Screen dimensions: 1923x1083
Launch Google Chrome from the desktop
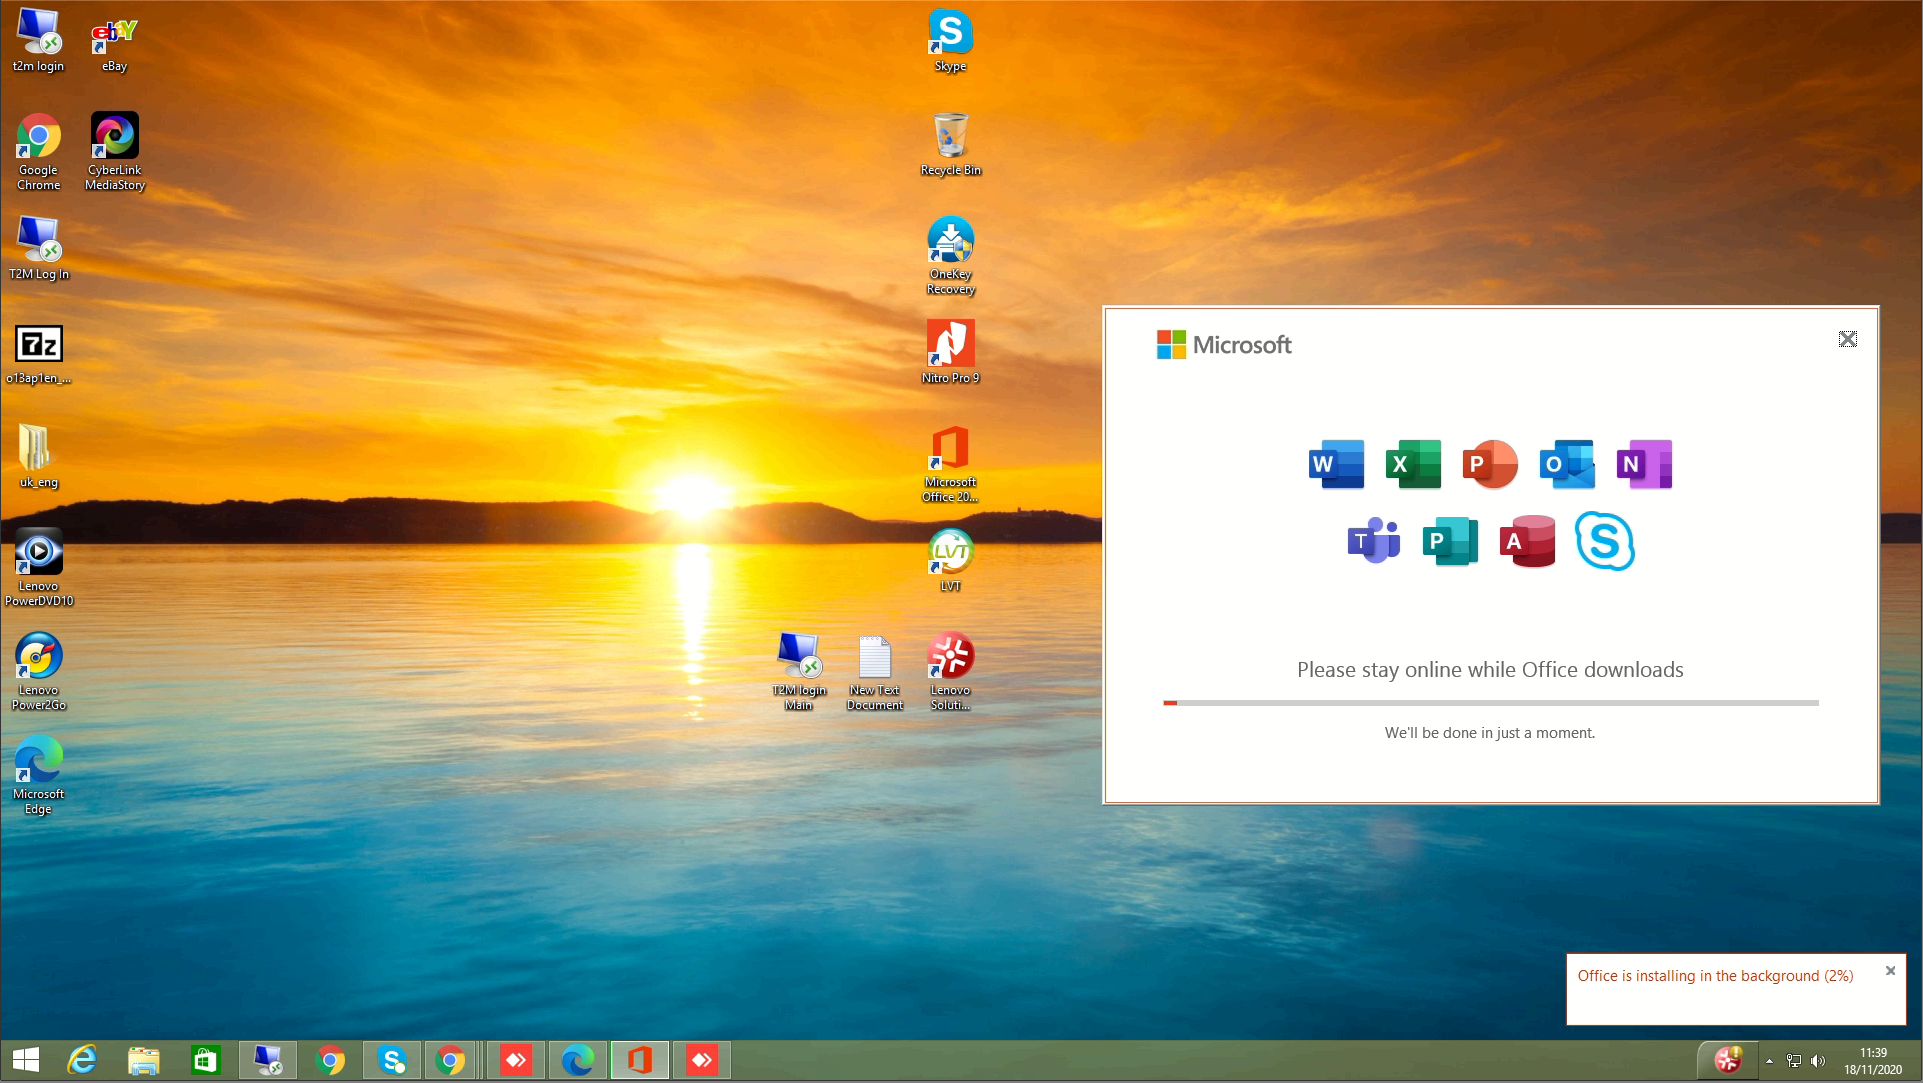[x=38, y=150]
